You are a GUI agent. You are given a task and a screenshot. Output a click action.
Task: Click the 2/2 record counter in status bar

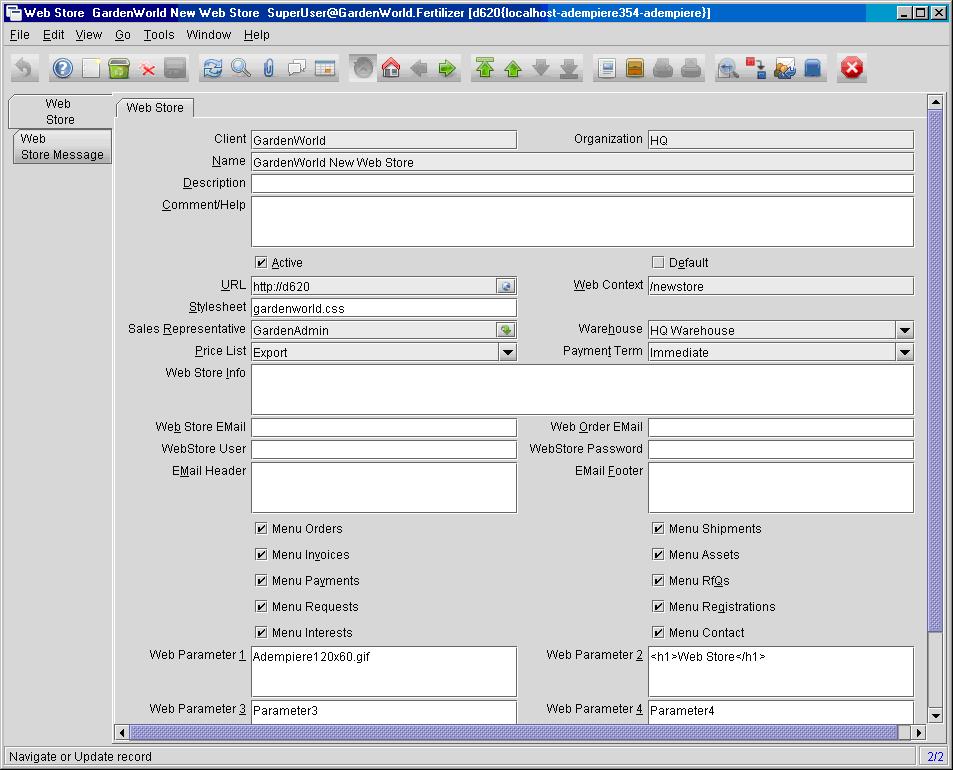click(x=935, y=757)
